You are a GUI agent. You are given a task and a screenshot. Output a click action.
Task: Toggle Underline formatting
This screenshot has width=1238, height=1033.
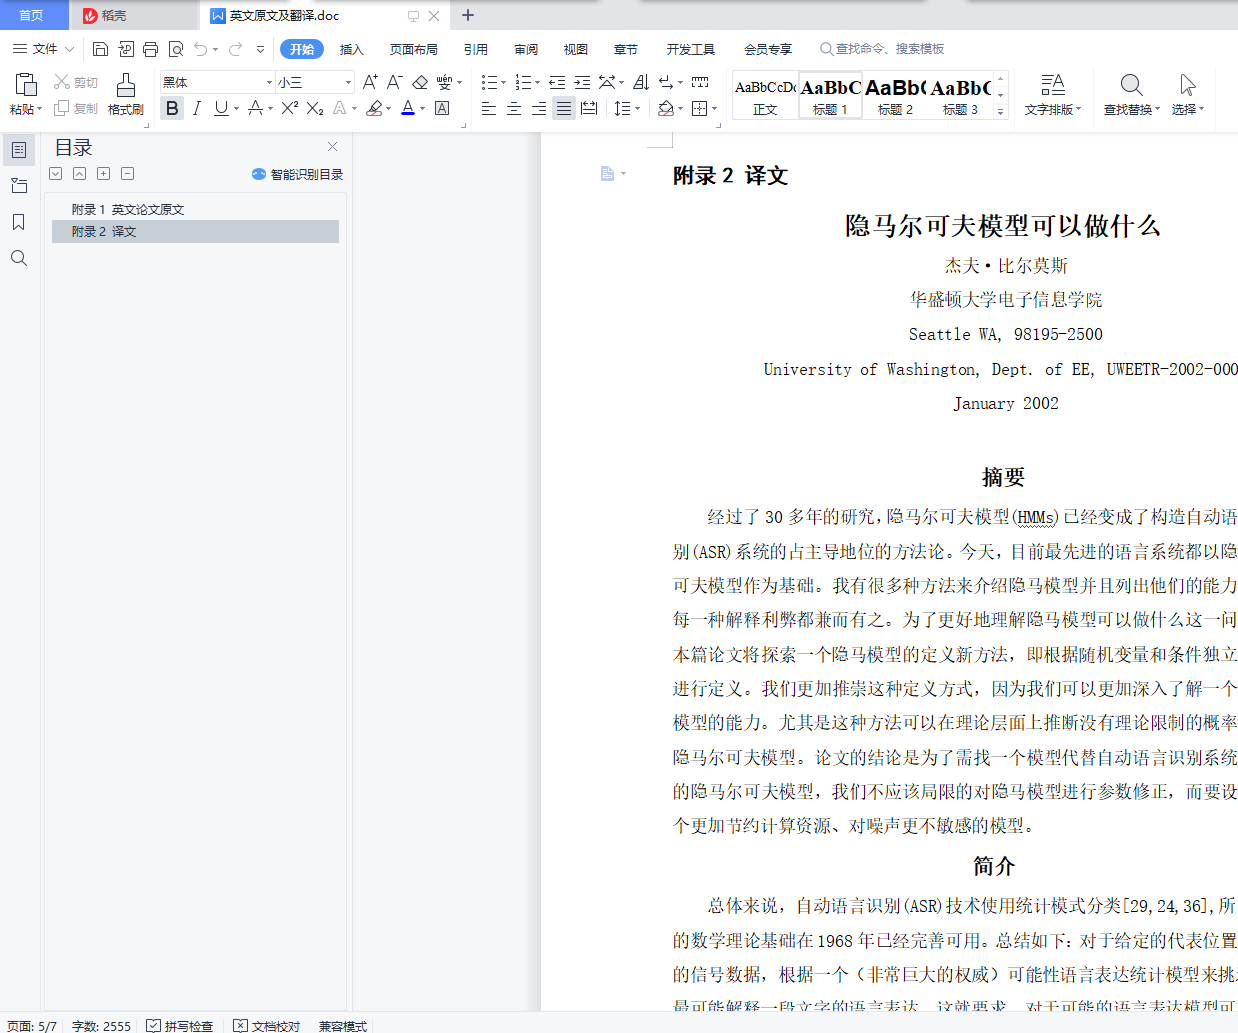[x=221, y=108]
